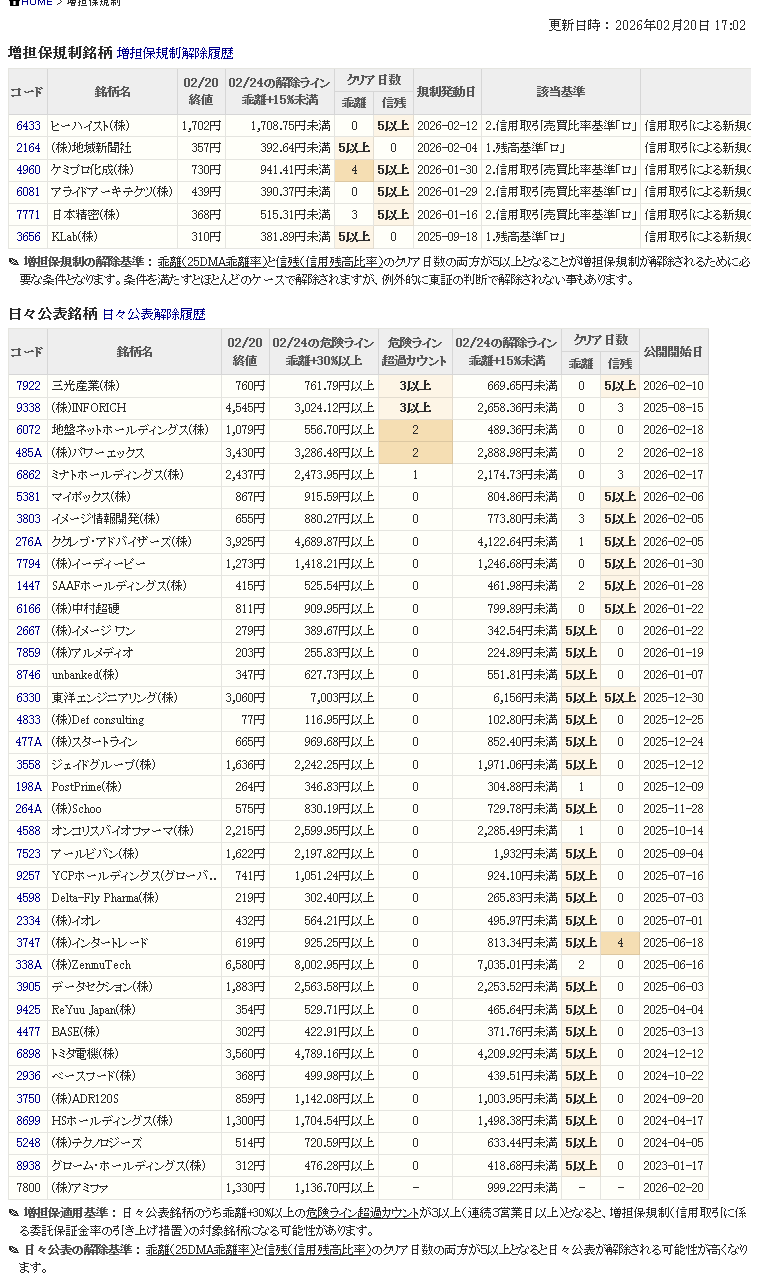759x1277 pixels.
Task: Open stock code 9338 for INFORICH
Action: [x=28, y=408]
